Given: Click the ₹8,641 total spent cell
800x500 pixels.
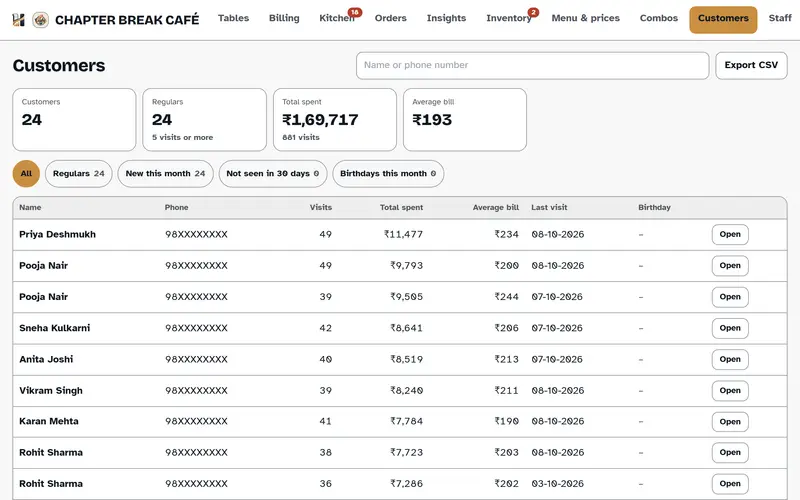Looking at the screenshot, I should [x=406, y=328].
